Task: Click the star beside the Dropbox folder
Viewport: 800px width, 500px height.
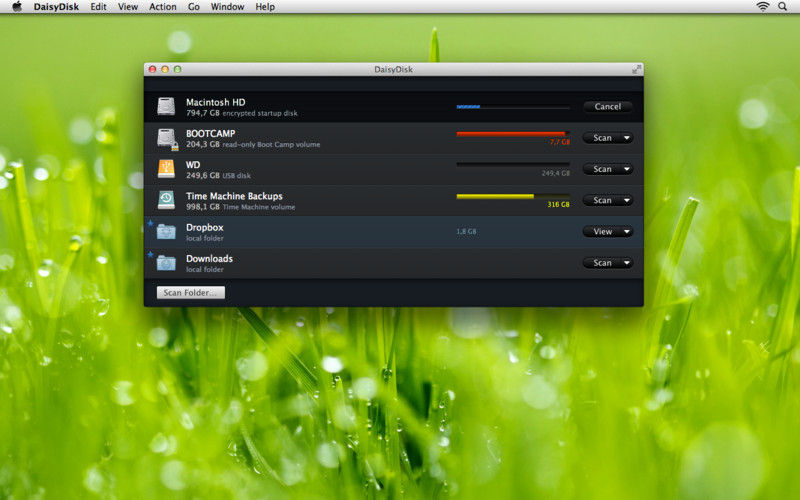Action: click(151, 223)
